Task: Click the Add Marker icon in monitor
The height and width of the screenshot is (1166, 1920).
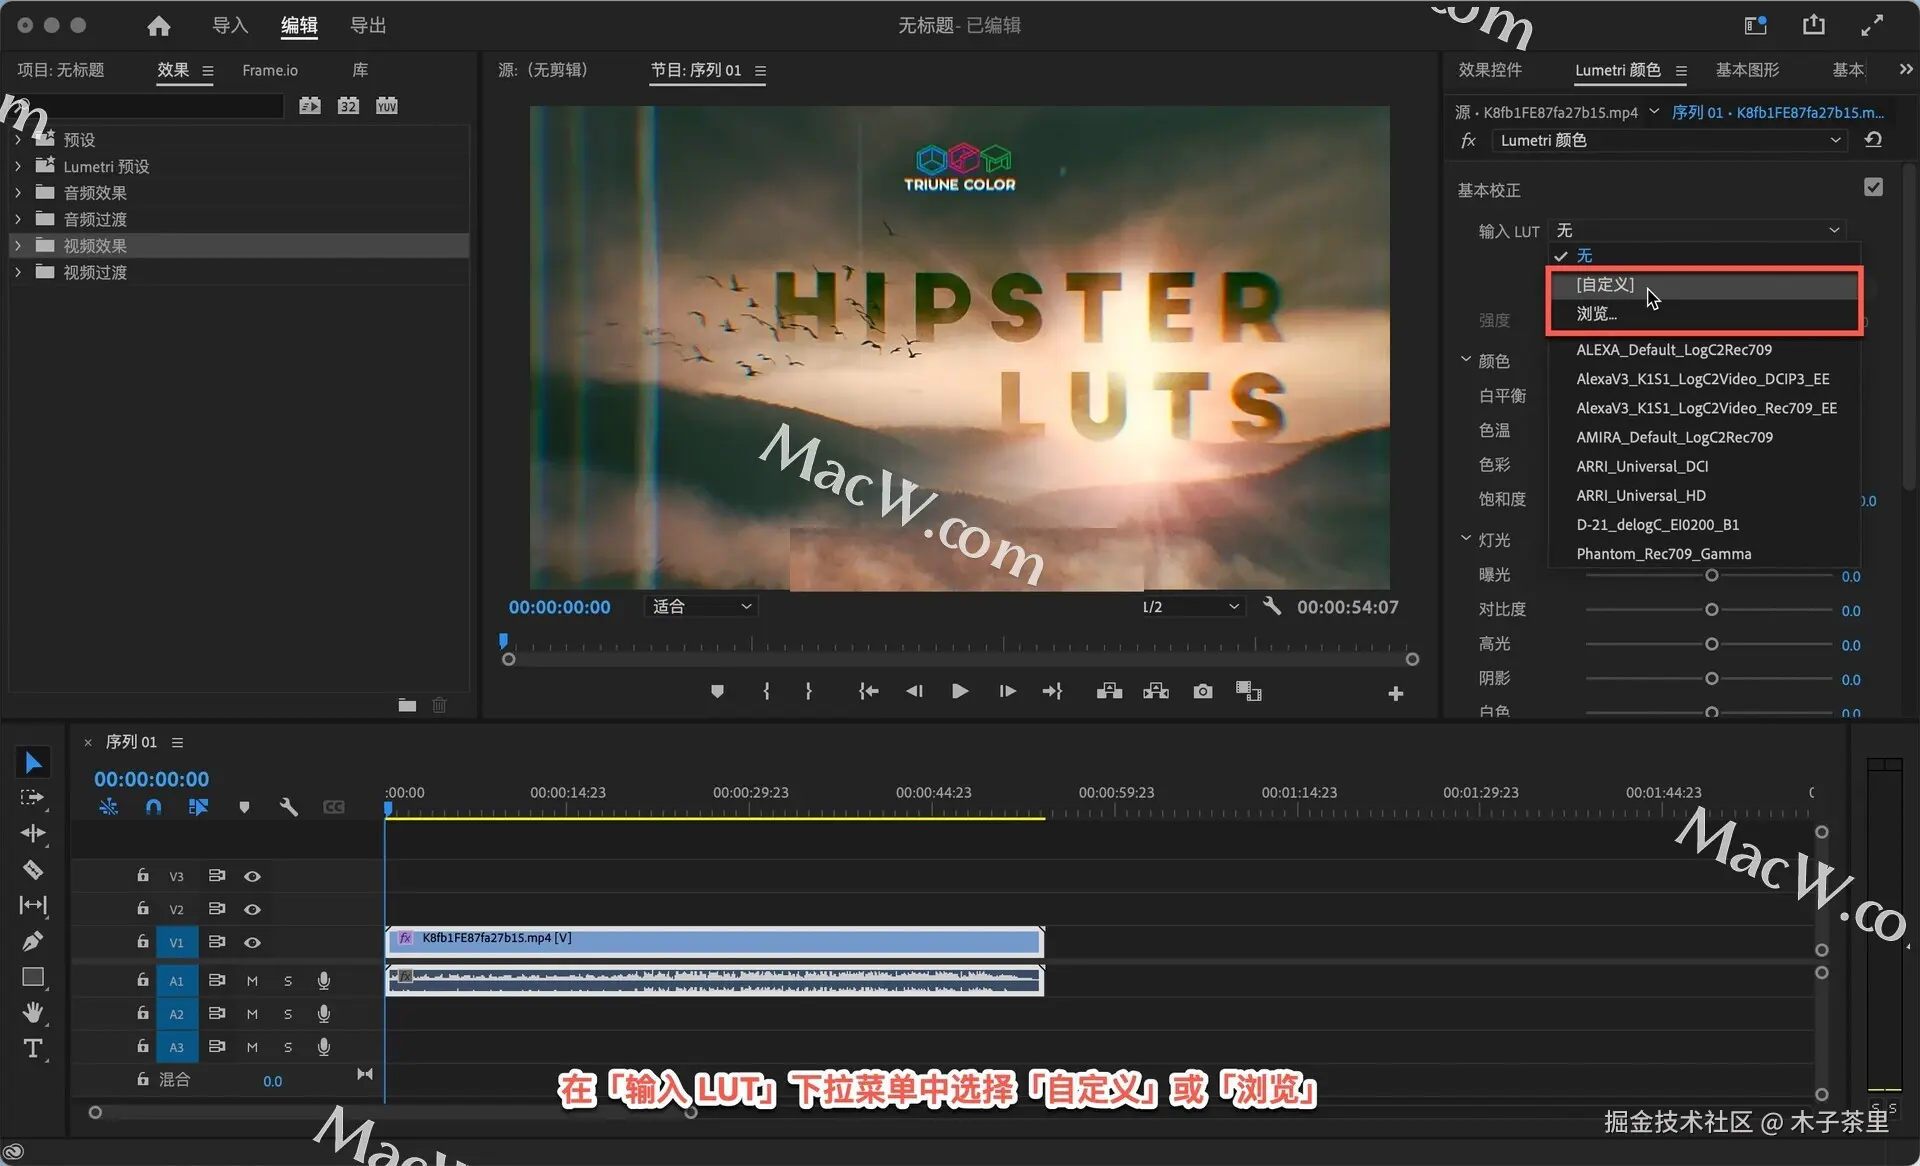Action: pos(716,691)
